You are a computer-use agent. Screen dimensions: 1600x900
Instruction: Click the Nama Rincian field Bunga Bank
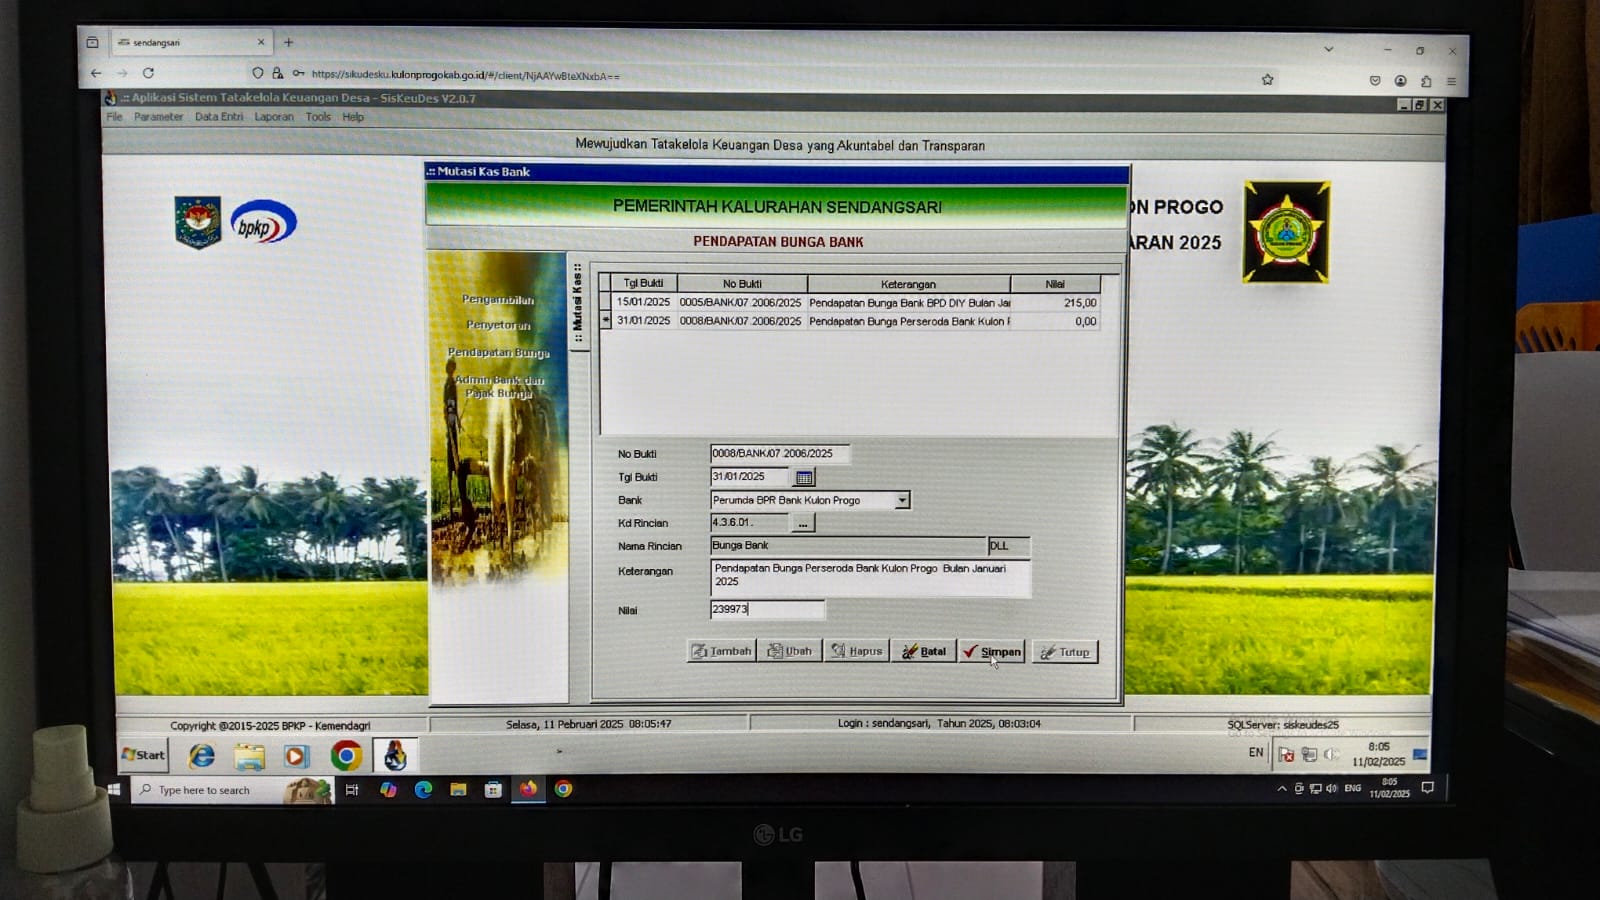coord(848,546)
